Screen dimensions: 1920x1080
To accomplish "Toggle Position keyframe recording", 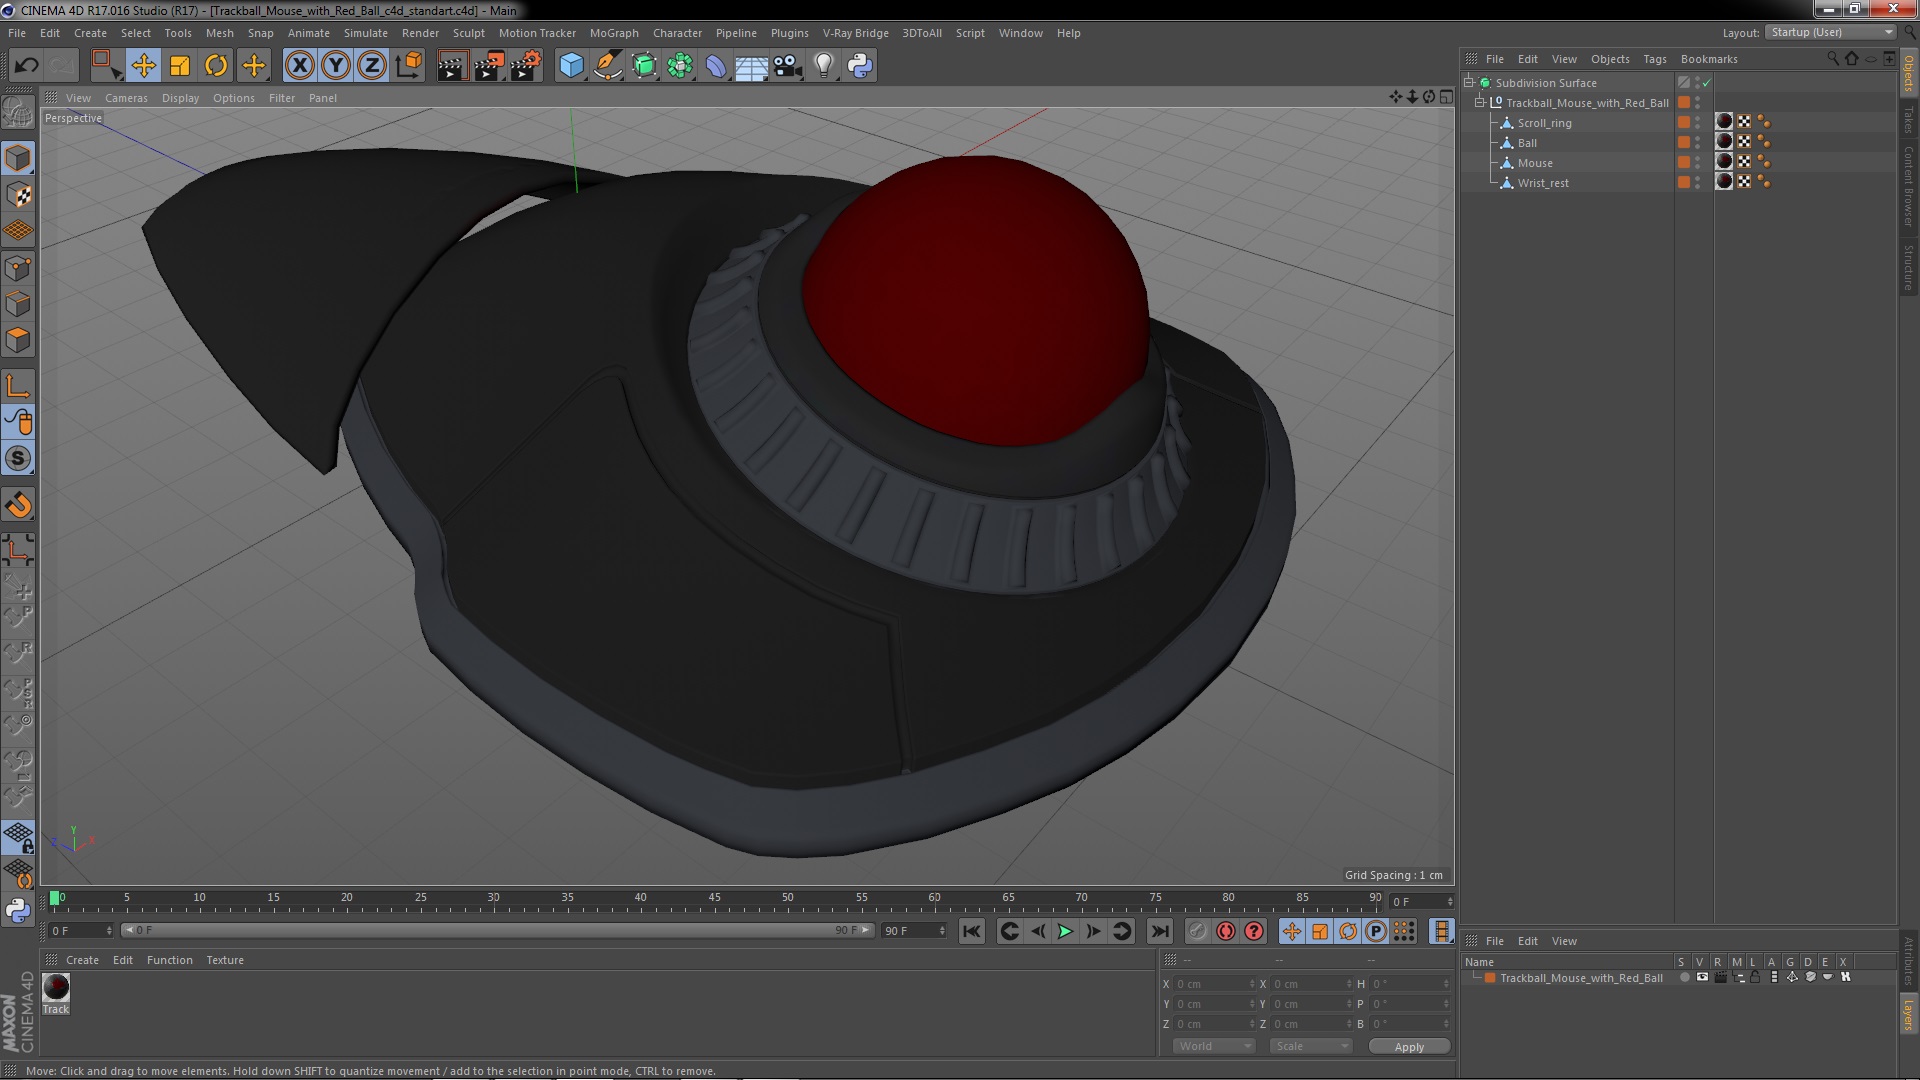I will [x=1292, y=931].
